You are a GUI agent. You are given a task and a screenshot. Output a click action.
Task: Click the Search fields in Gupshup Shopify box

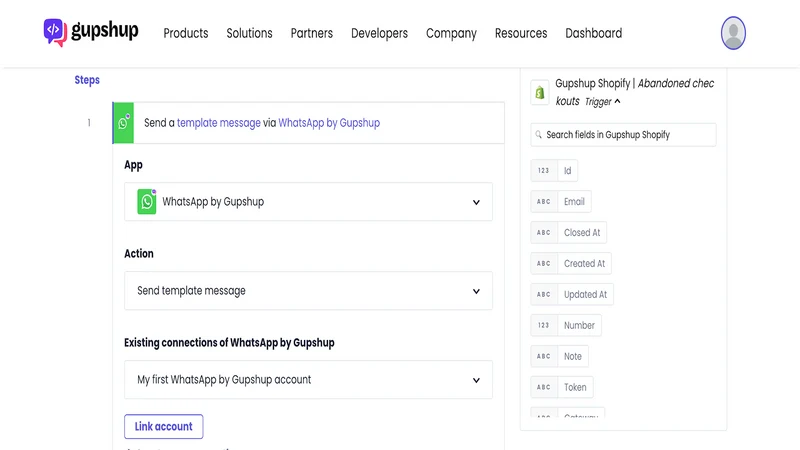tap(623, 135)
